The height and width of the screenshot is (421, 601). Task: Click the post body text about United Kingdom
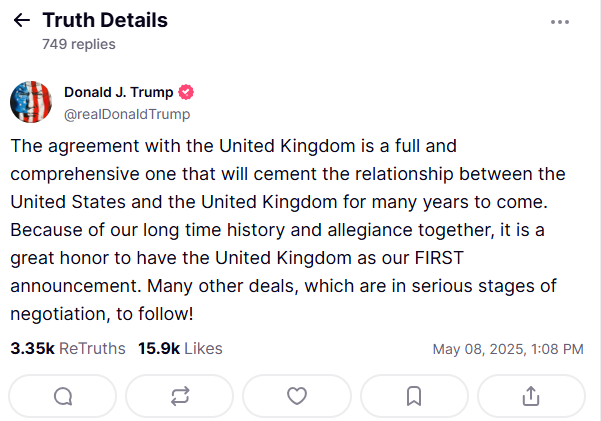pos(288,230)
